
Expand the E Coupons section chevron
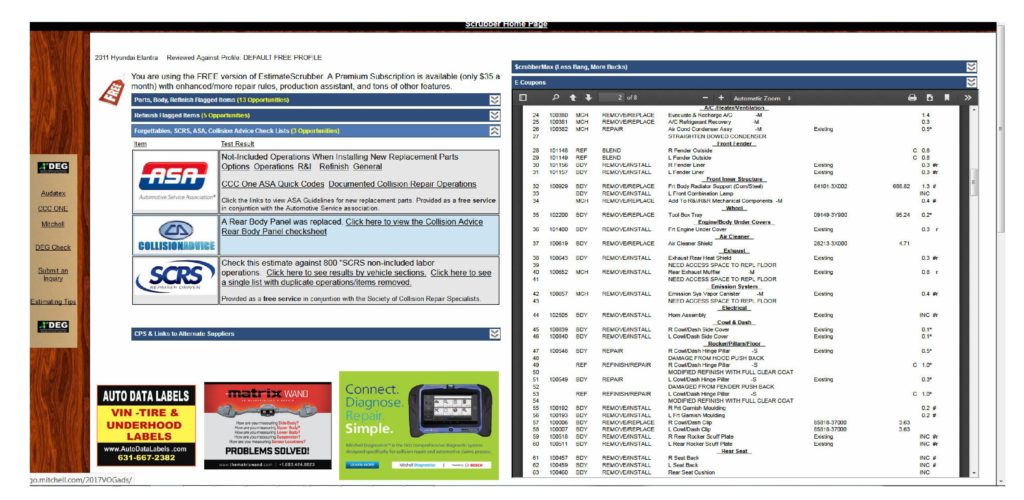click(971, 82)
